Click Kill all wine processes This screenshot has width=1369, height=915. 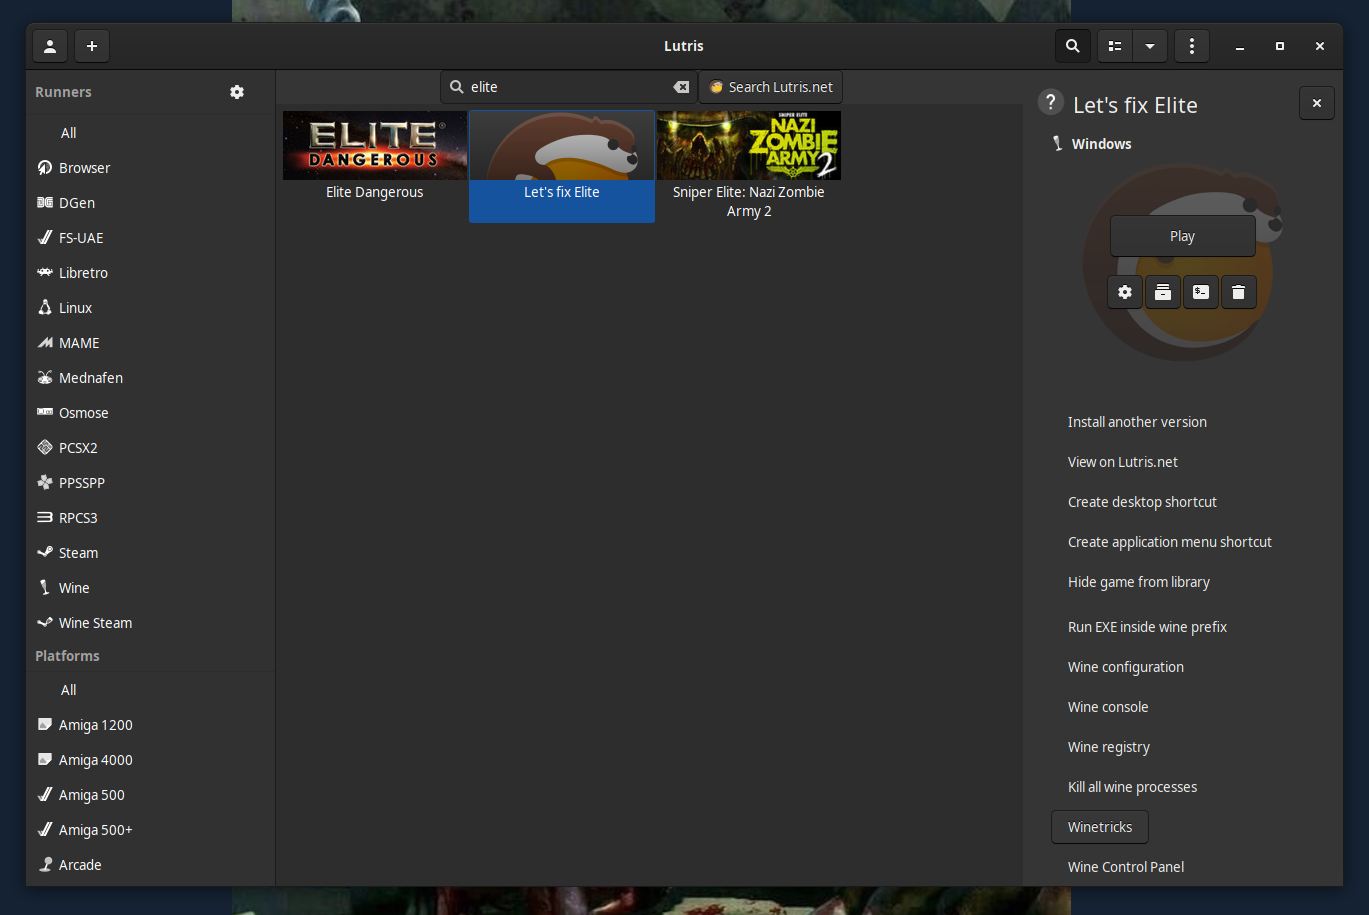[1132, 787]
